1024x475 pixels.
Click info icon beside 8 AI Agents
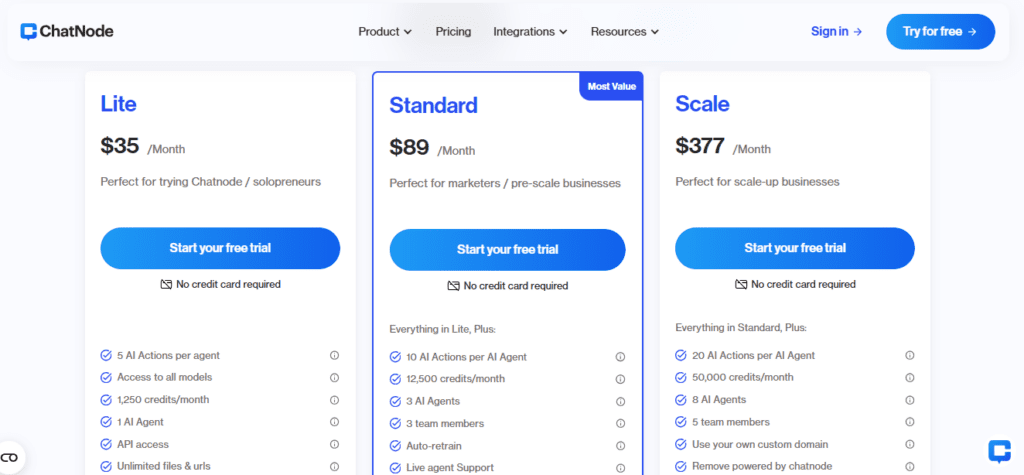909,400
